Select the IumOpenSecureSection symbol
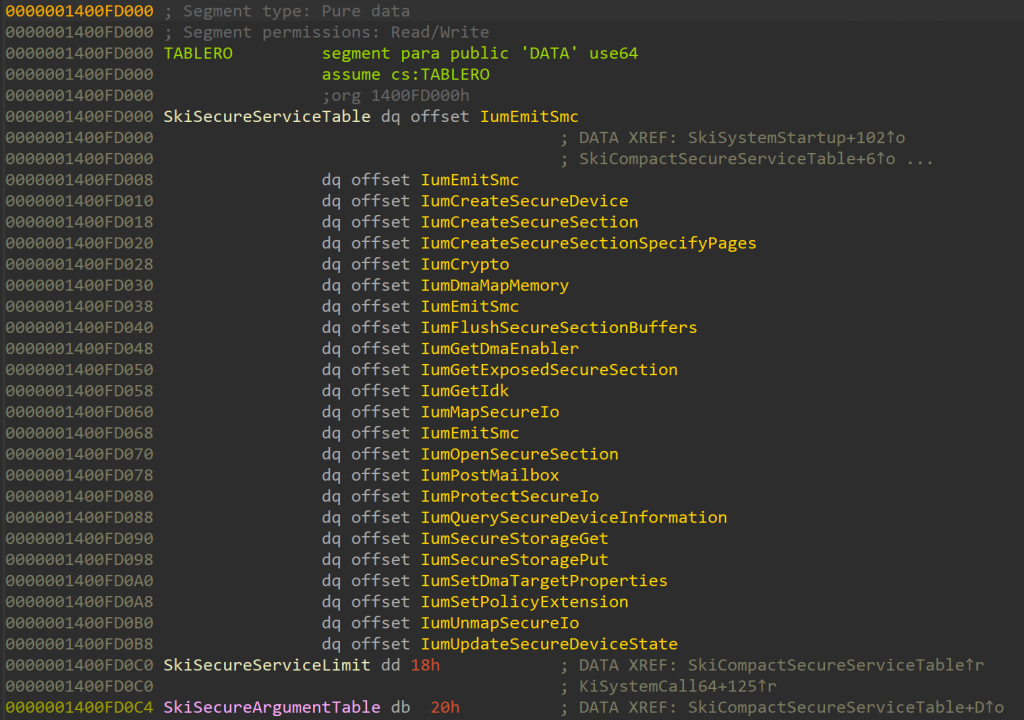This screenshot has width=1024, height=720. pyautogui.click(x=519, y=454)
